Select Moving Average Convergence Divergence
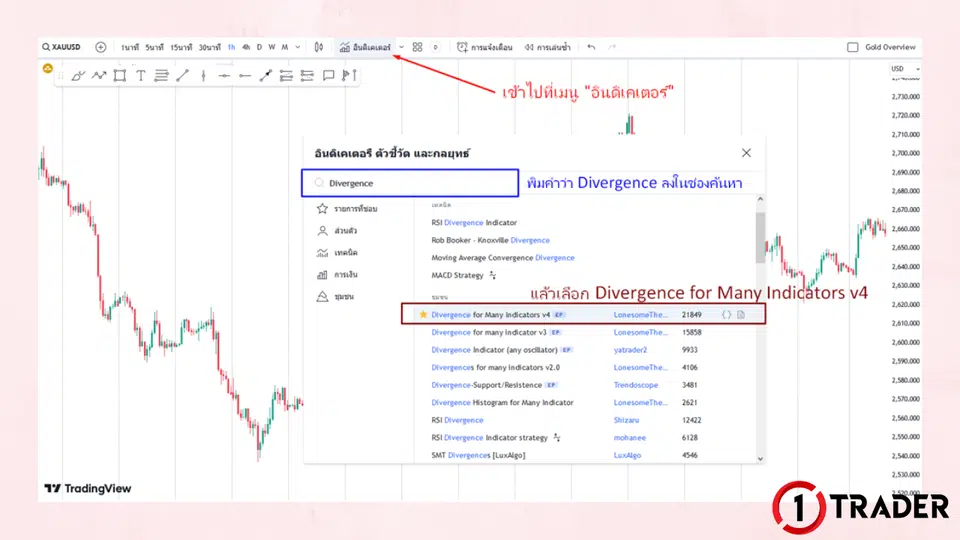This screenshot has height=540, width=960. point(503,258)
